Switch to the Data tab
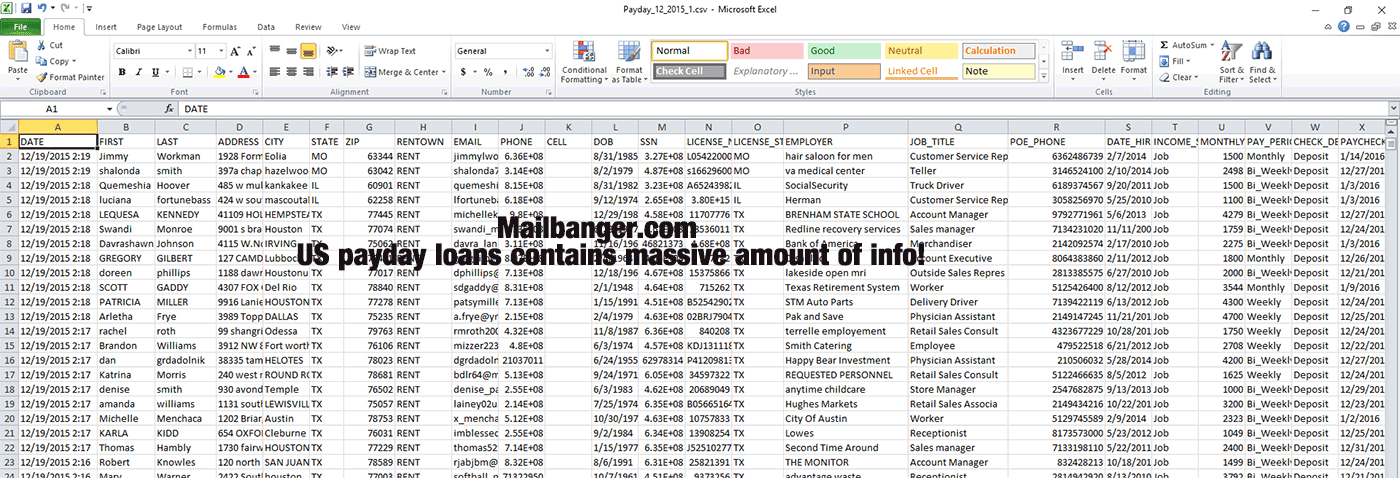 266,27
